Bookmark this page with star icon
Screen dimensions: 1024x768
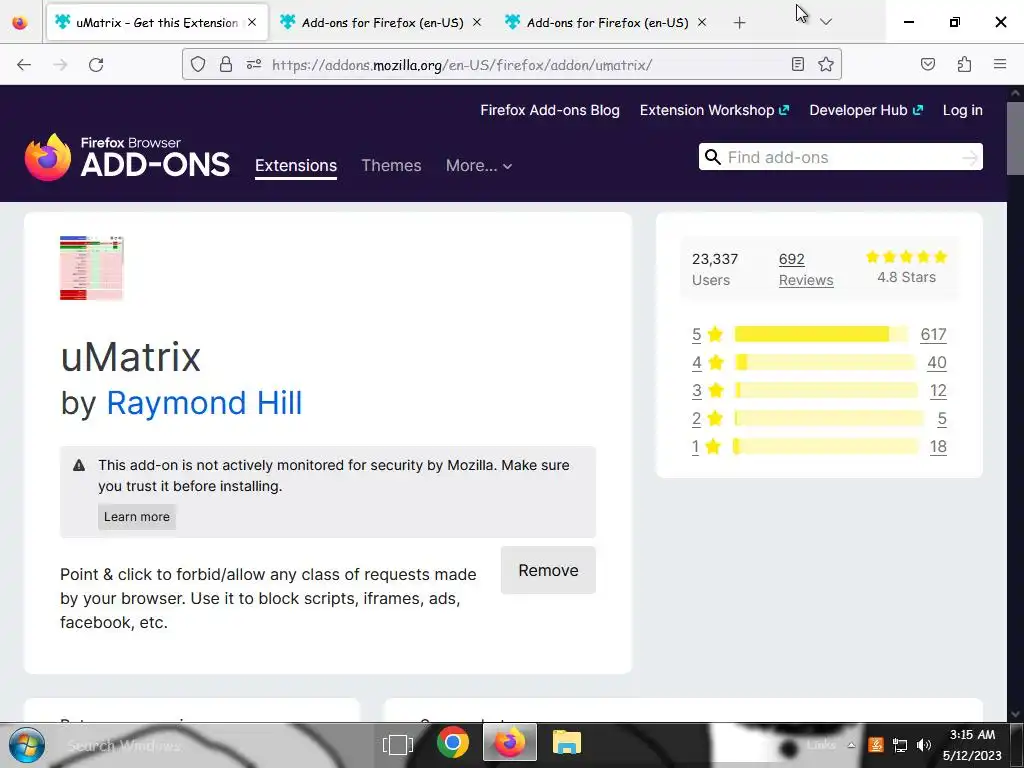825,64
